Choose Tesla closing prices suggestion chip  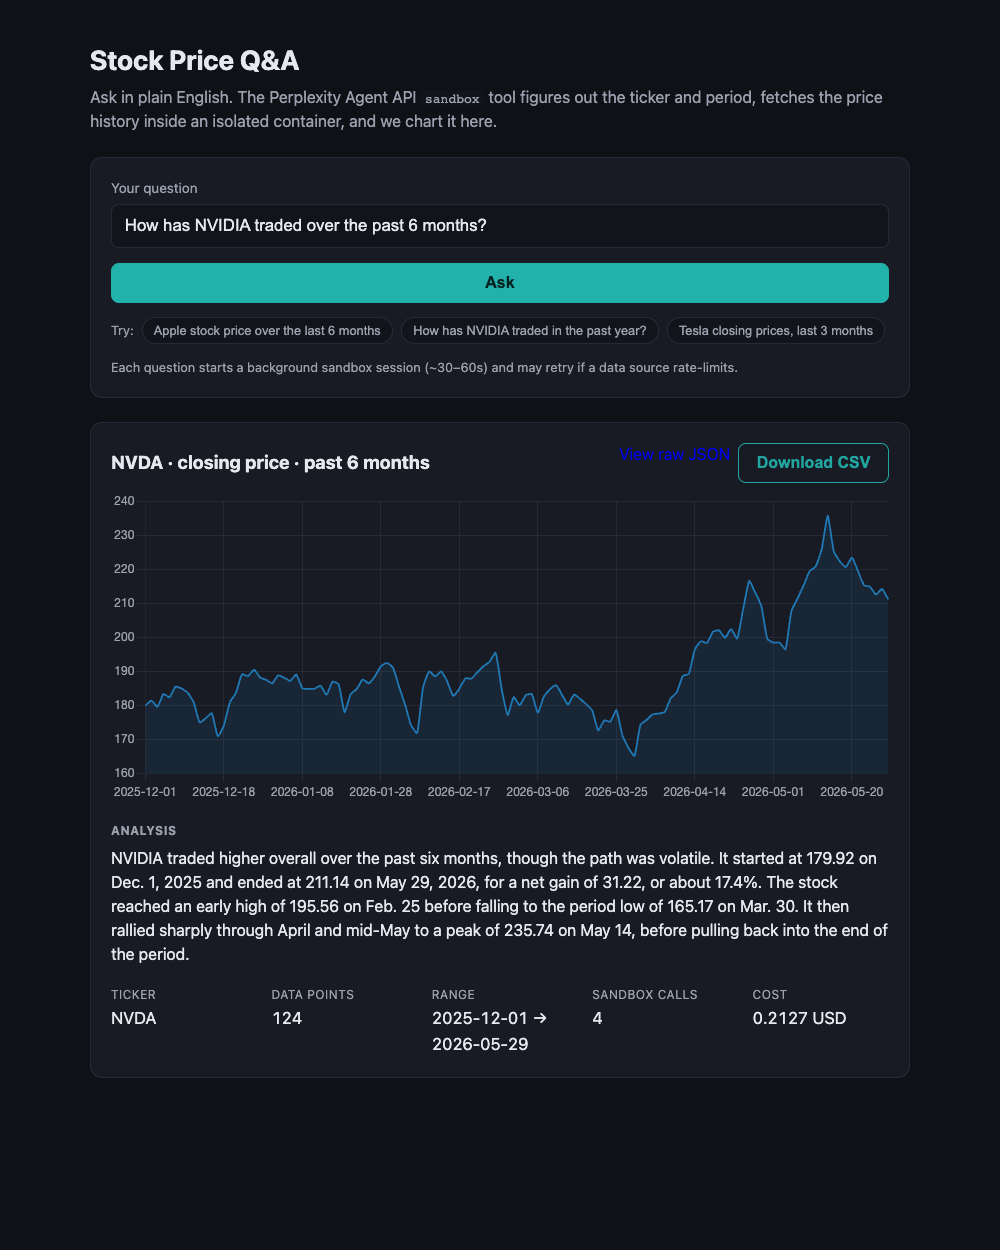pyautogui.click(x=776, y=331)
